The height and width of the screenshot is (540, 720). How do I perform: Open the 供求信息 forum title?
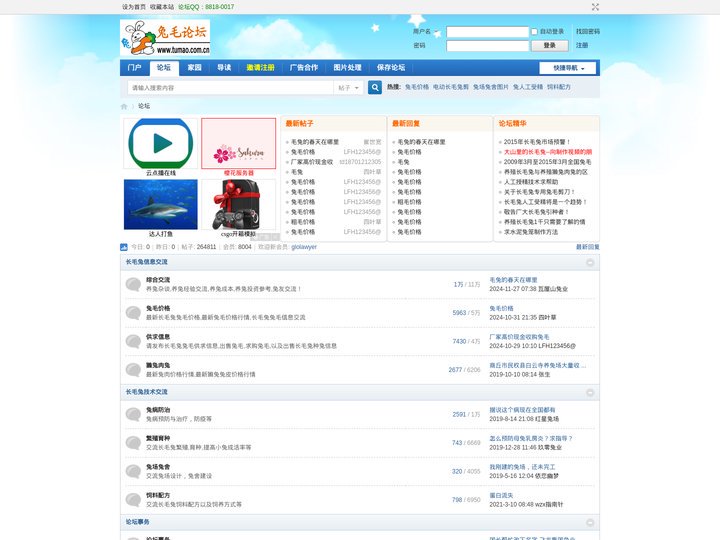[158, 337]
